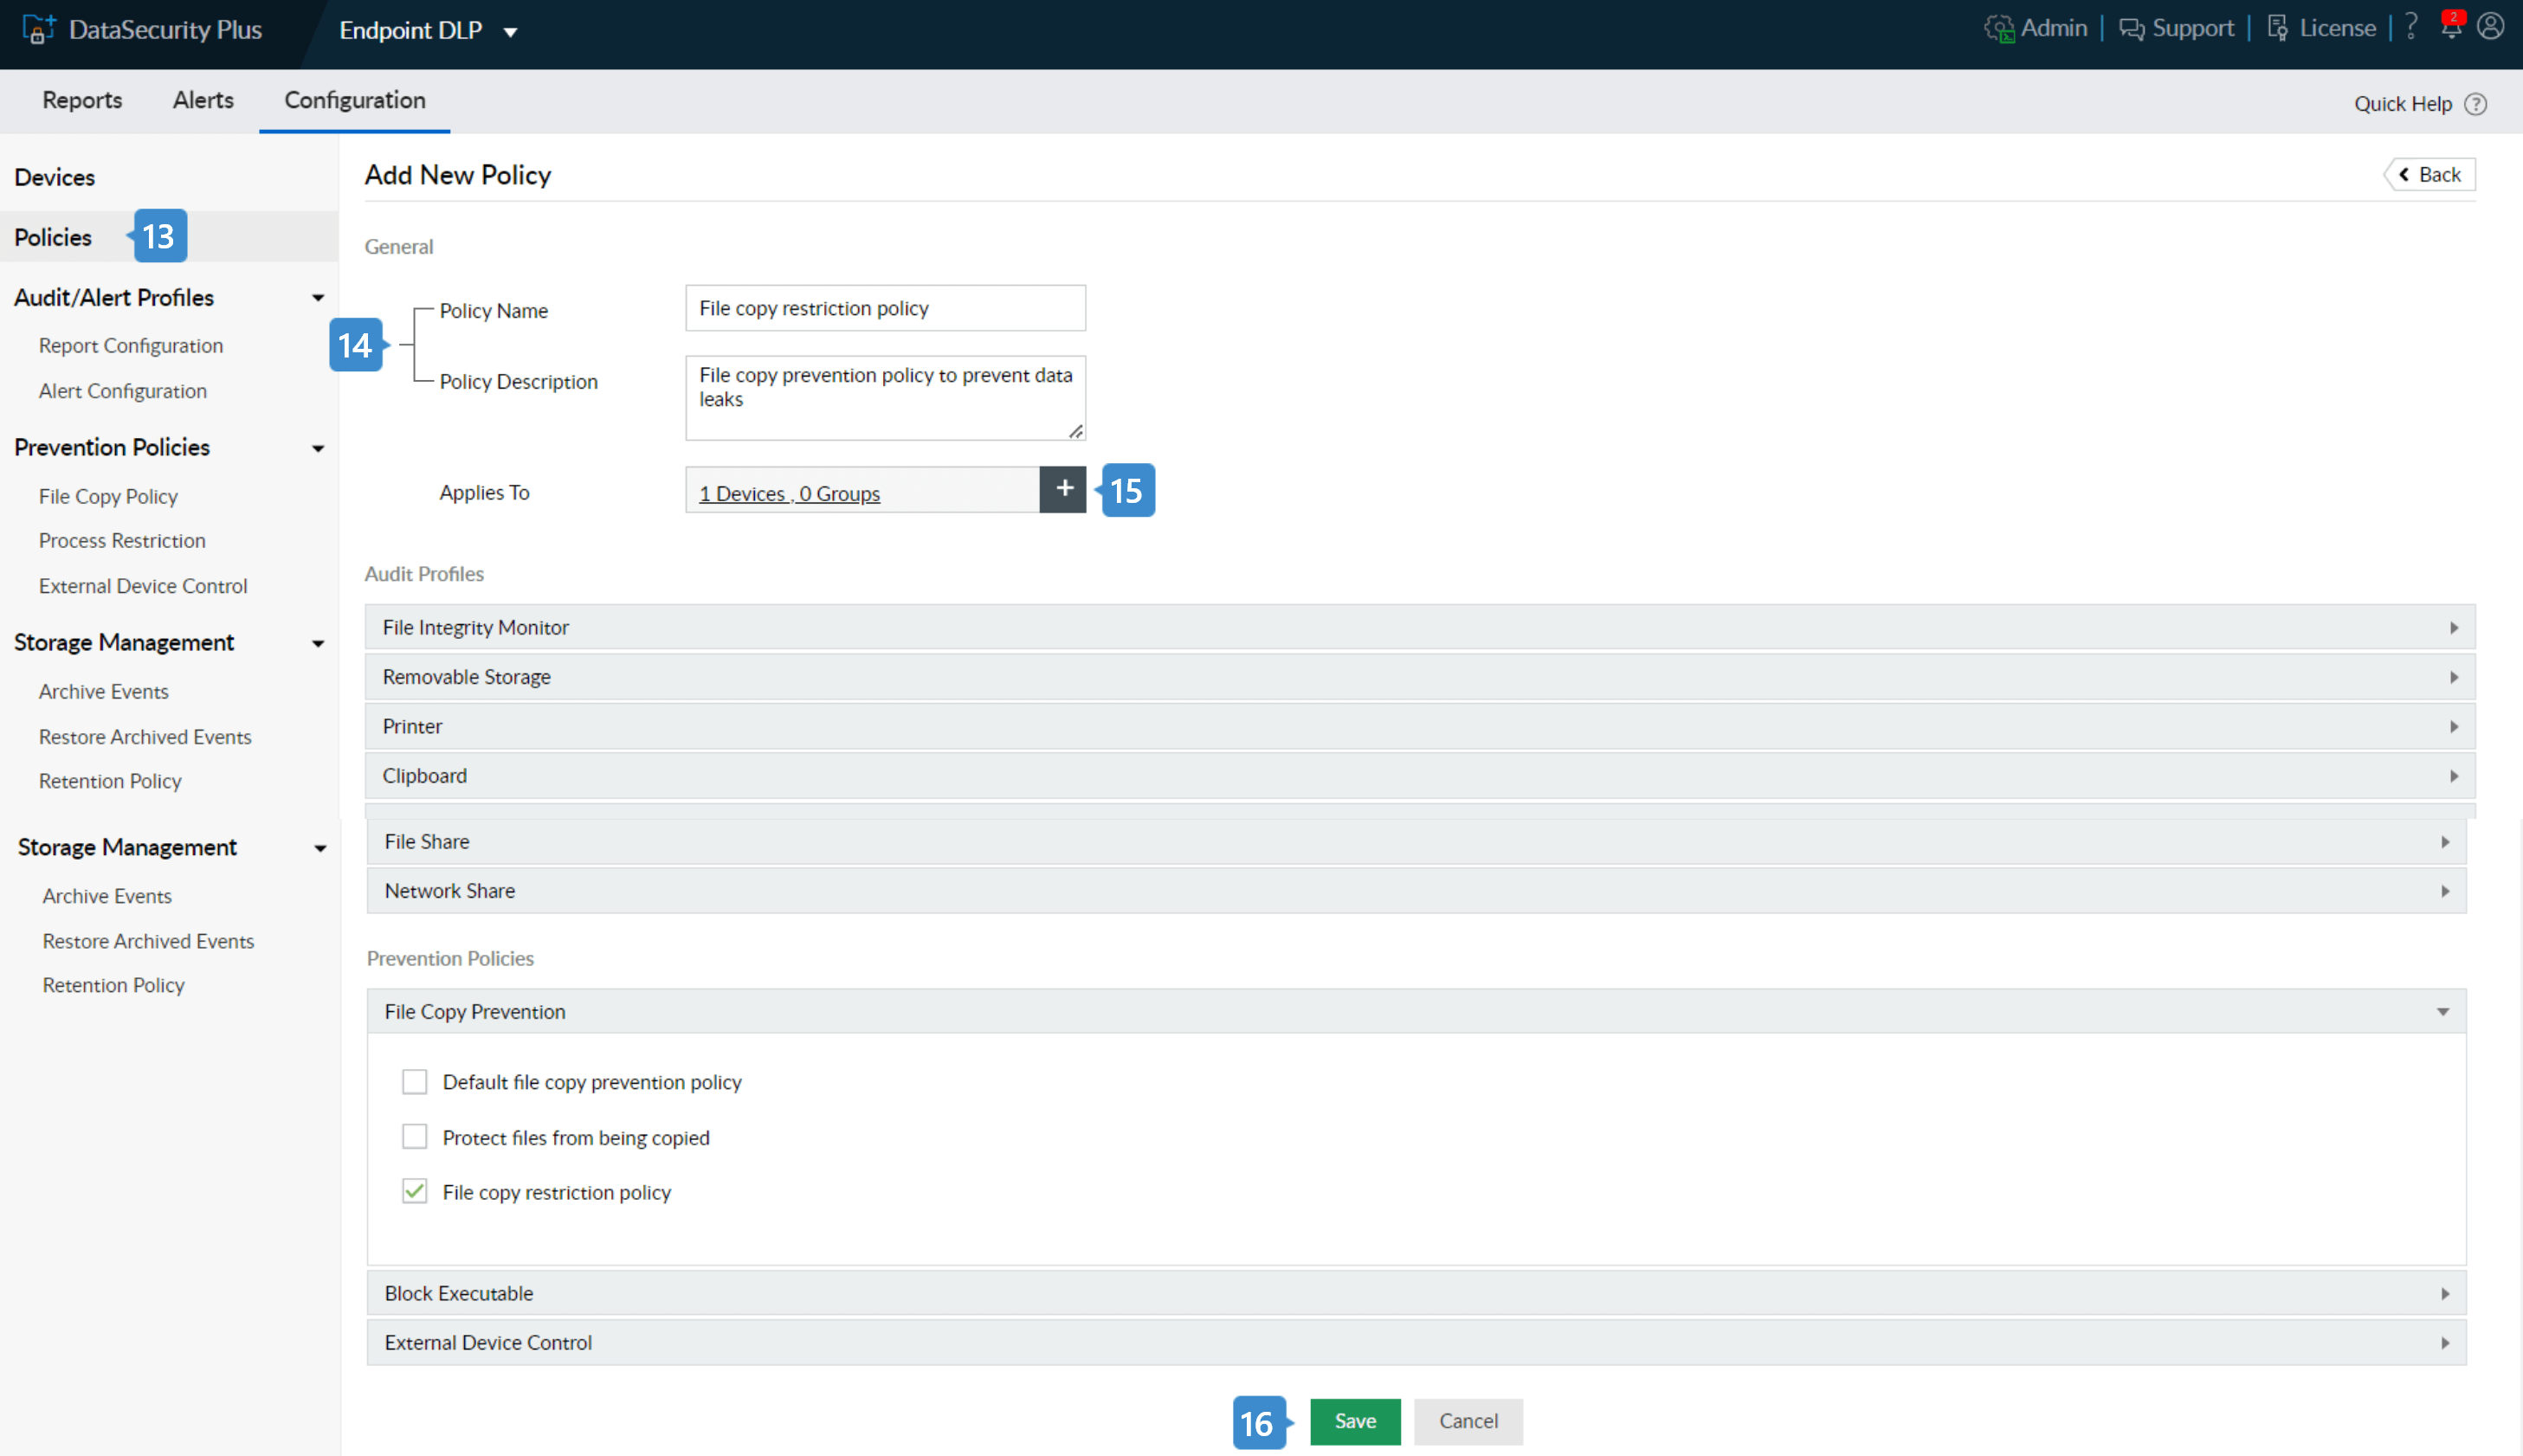
Task: Uncheck File copy restriction policy checkbox
Action: pyautogui.click(x=414, y=1191)
